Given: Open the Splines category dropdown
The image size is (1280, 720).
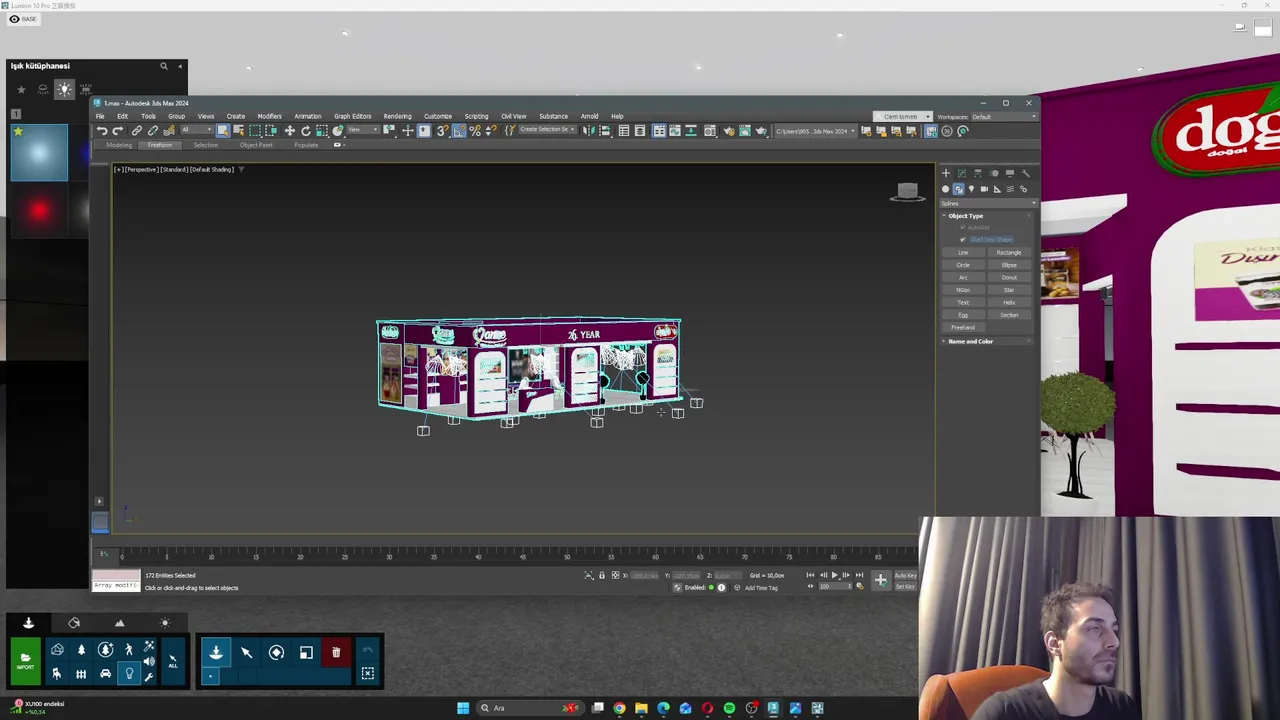Looking at the screenshot, I should click(x=988, y=204).
